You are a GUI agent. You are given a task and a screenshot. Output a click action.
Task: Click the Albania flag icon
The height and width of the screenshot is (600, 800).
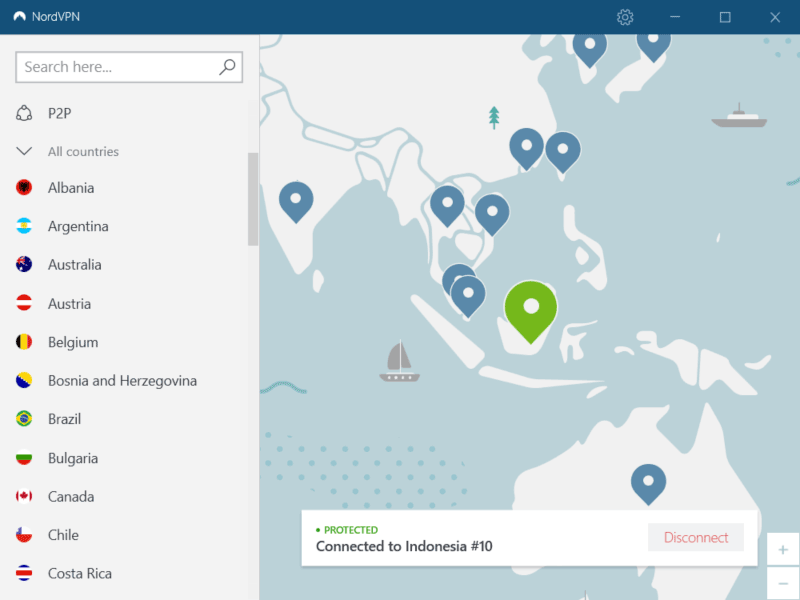(x=24, y=188)
